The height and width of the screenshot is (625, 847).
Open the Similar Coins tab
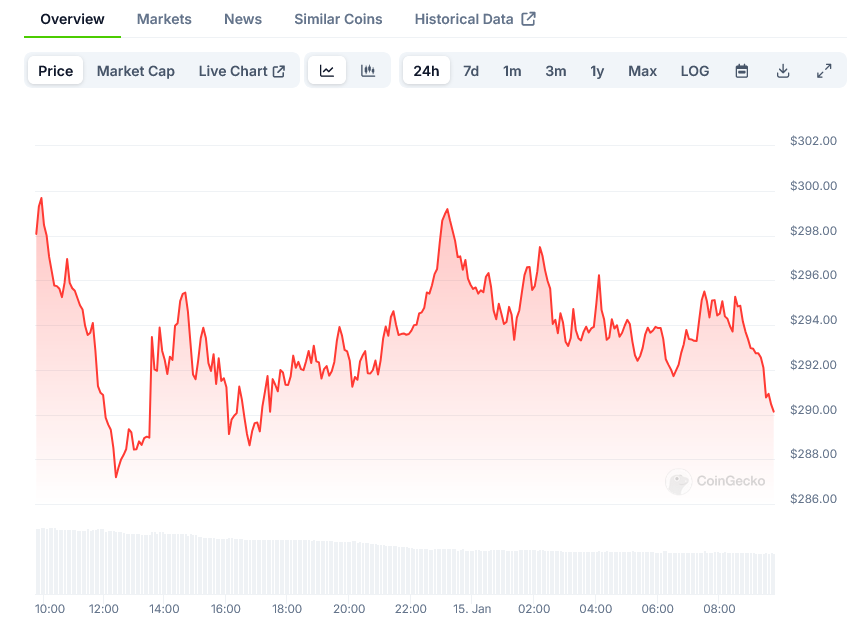tap(338, 19)
